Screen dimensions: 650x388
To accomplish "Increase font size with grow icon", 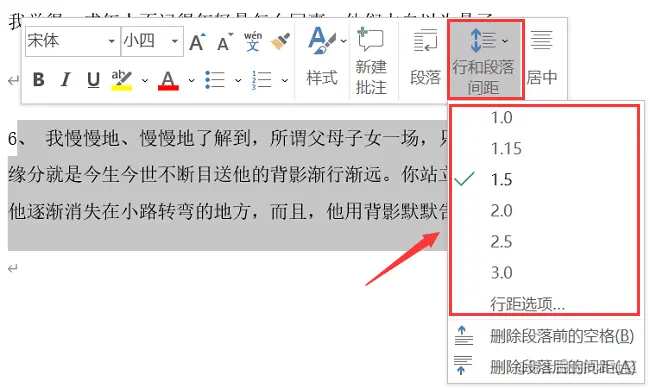I will [x=197, y=41].
